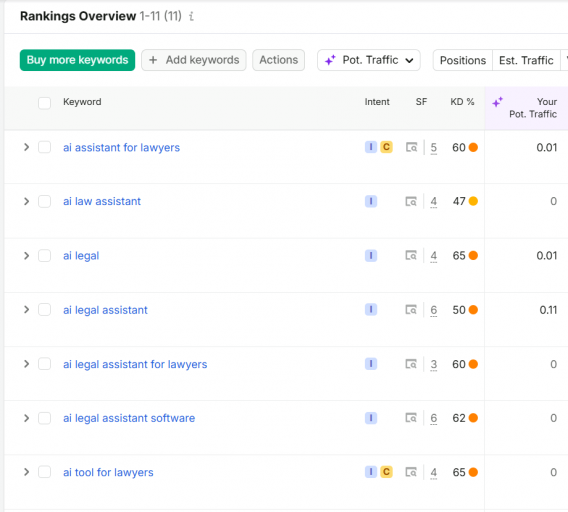Open the Actions button
The image size is (568, 512).
(279, 60)
